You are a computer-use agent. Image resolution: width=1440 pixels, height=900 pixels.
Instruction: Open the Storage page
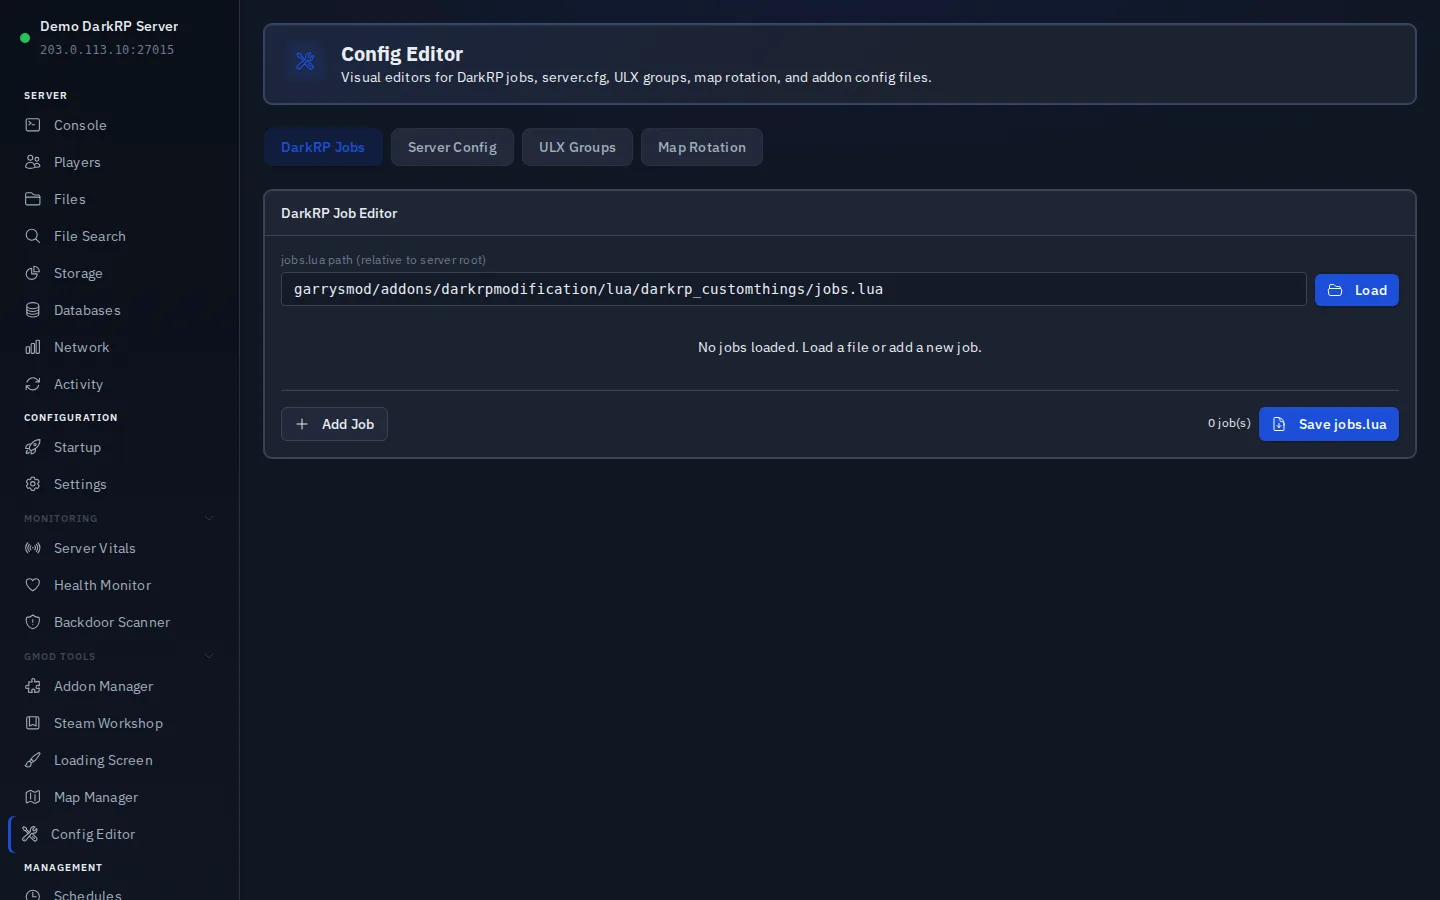click(x=120, y=273)
